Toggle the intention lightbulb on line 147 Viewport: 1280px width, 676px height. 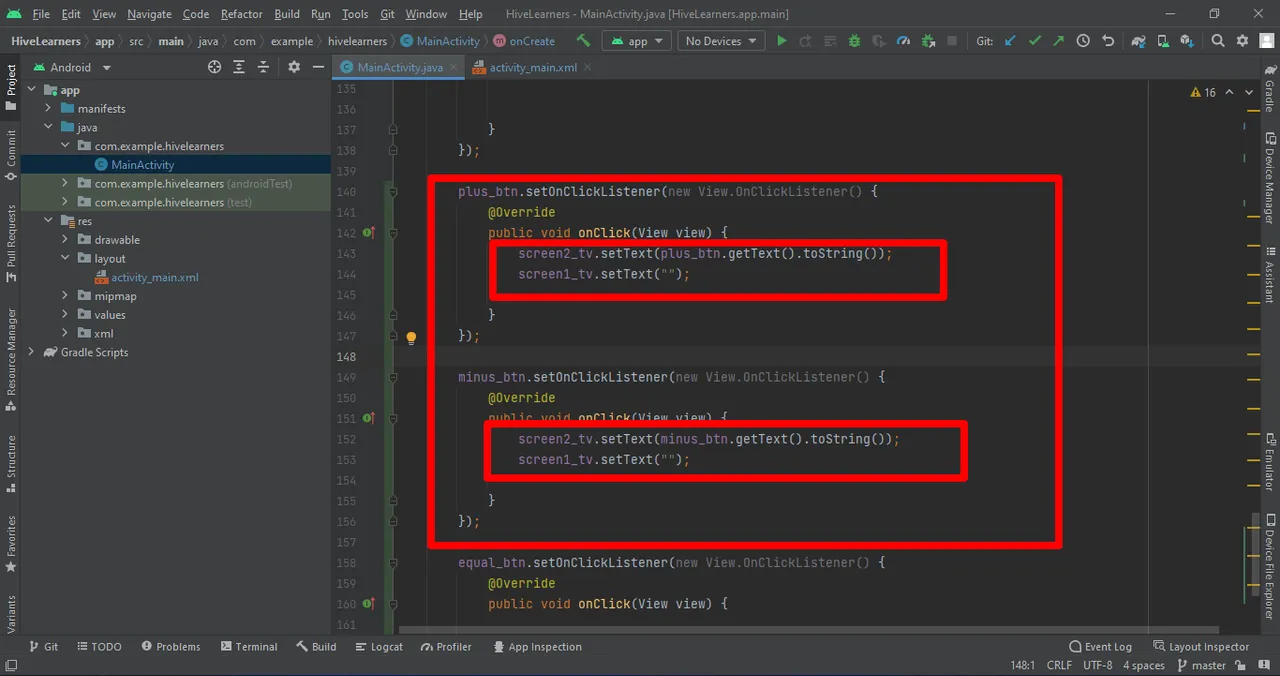coord(411,337)
